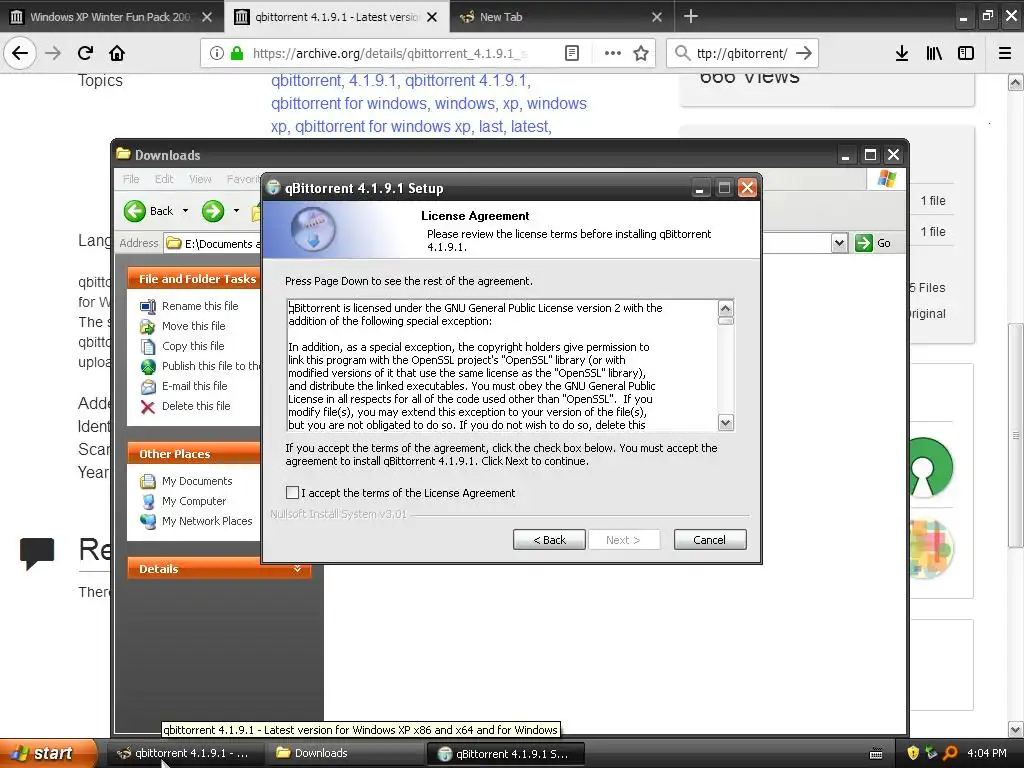Toggle reader view icon in address bar
Viewport: 1024px width, 768px height.
(x=571, y=53)
